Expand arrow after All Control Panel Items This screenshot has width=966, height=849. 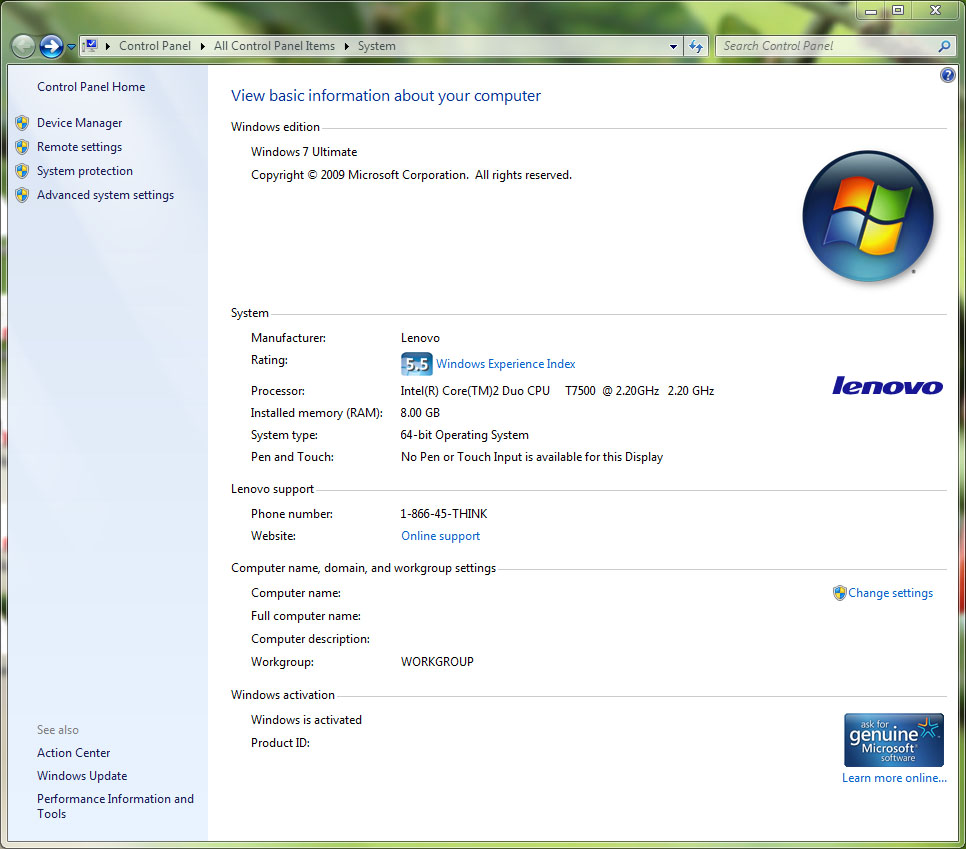[x=347, y=46]
